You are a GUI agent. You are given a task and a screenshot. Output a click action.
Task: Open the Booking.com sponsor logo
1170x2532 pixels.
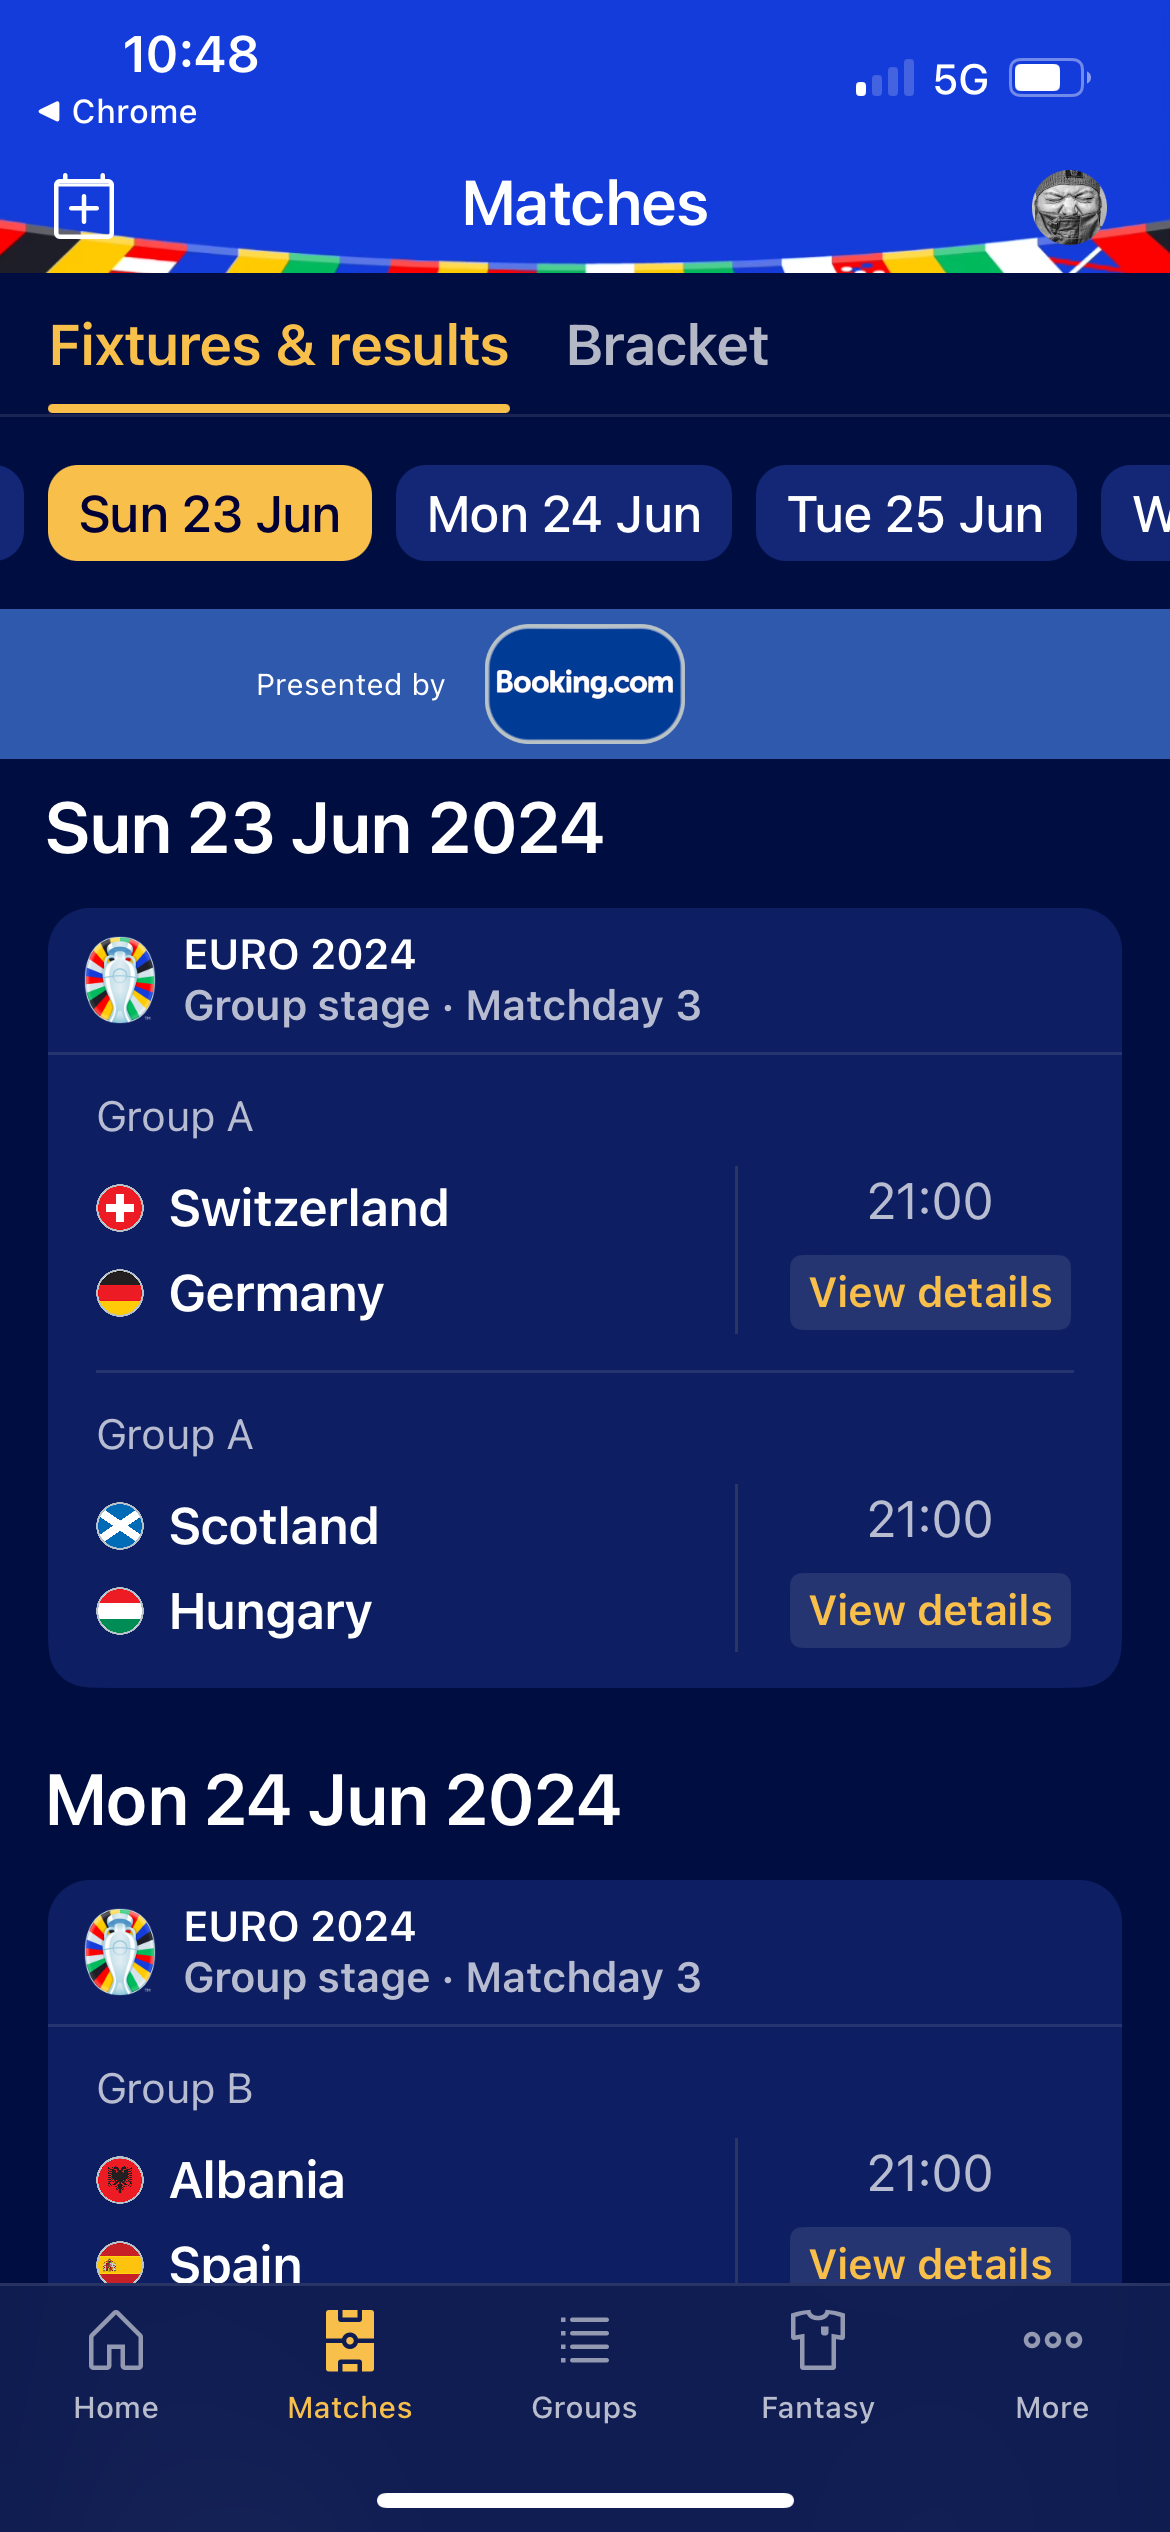pyautogui.click(x=585, y=684)
